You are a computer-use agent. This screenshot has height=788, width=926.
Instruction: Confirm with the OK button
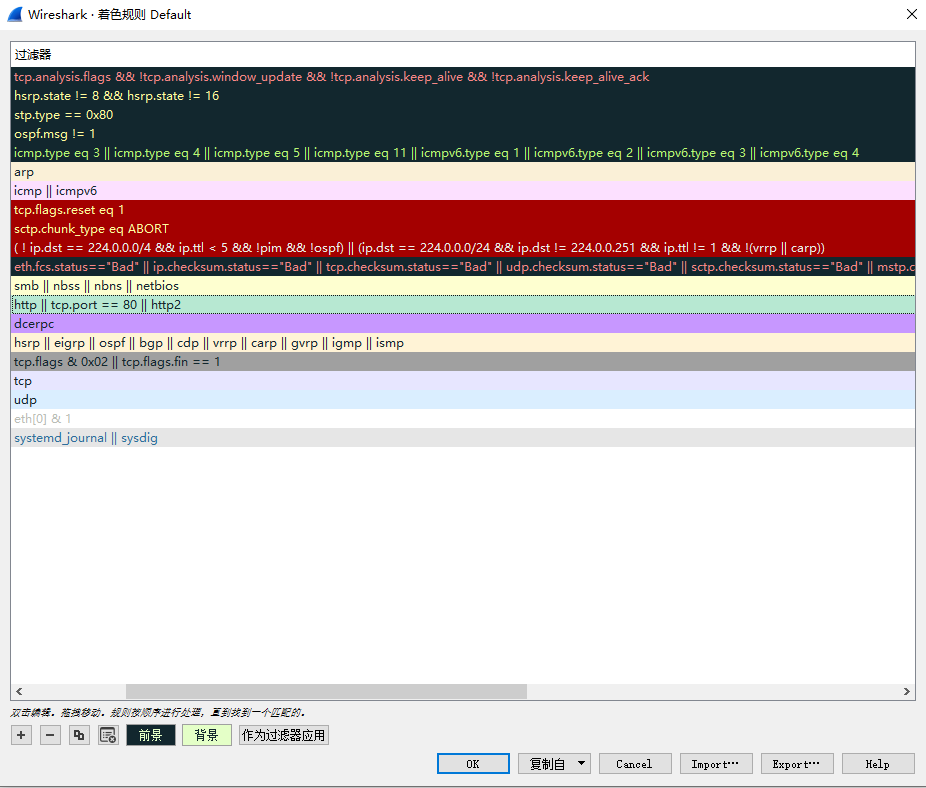tap(473, 763)
